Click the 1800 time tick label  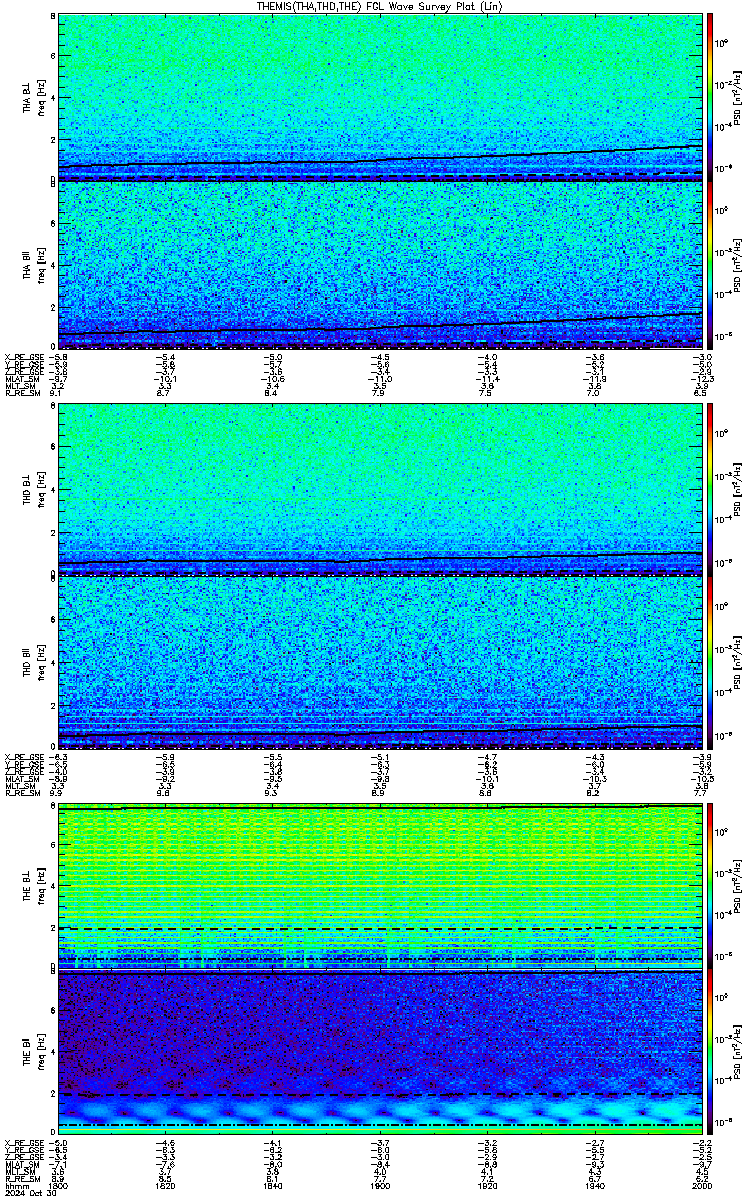[59, 1186]
